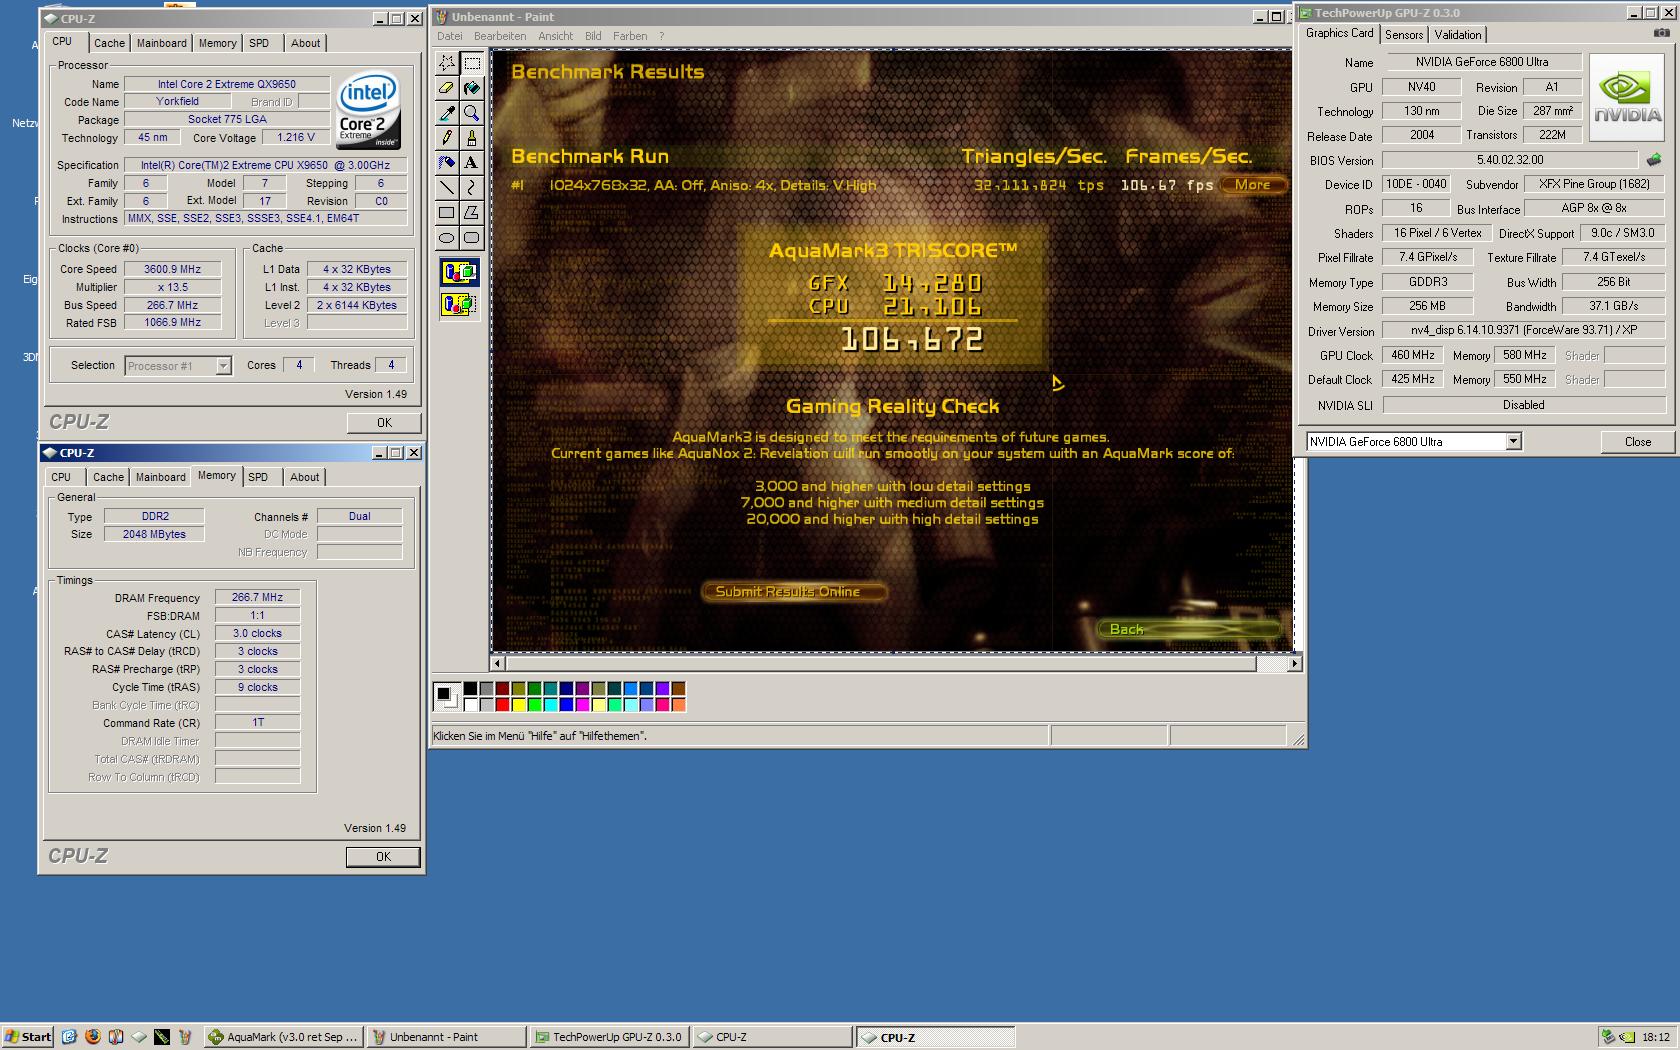The height and width of the screenshot is (1050, 1680).
Task: Click the system tray clock showing 18:12
Action: pos(1655,1037)
